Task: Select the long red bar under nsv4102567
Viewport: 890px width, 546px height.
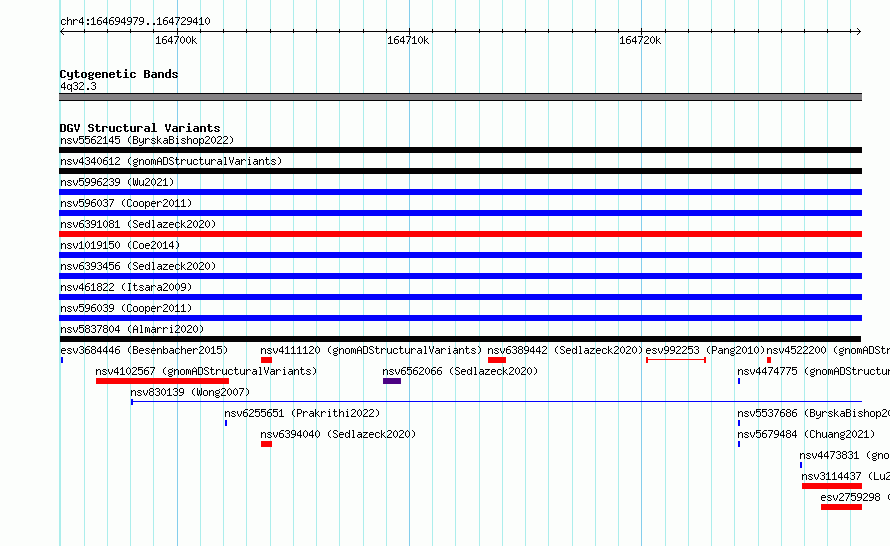Action: (x=162, y=381)
